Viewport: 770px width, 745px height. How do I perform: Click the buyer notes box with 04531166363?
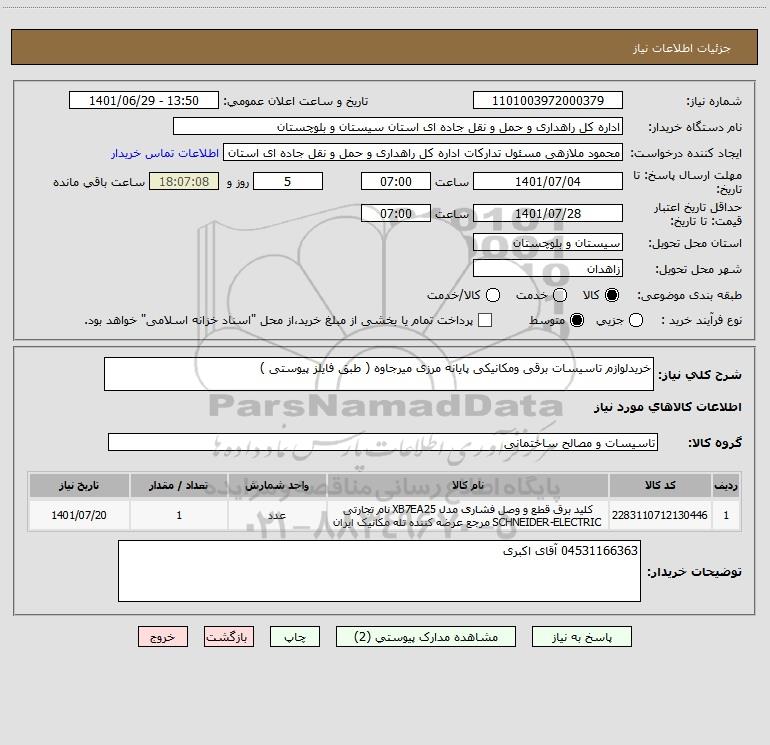coord(379,571)
